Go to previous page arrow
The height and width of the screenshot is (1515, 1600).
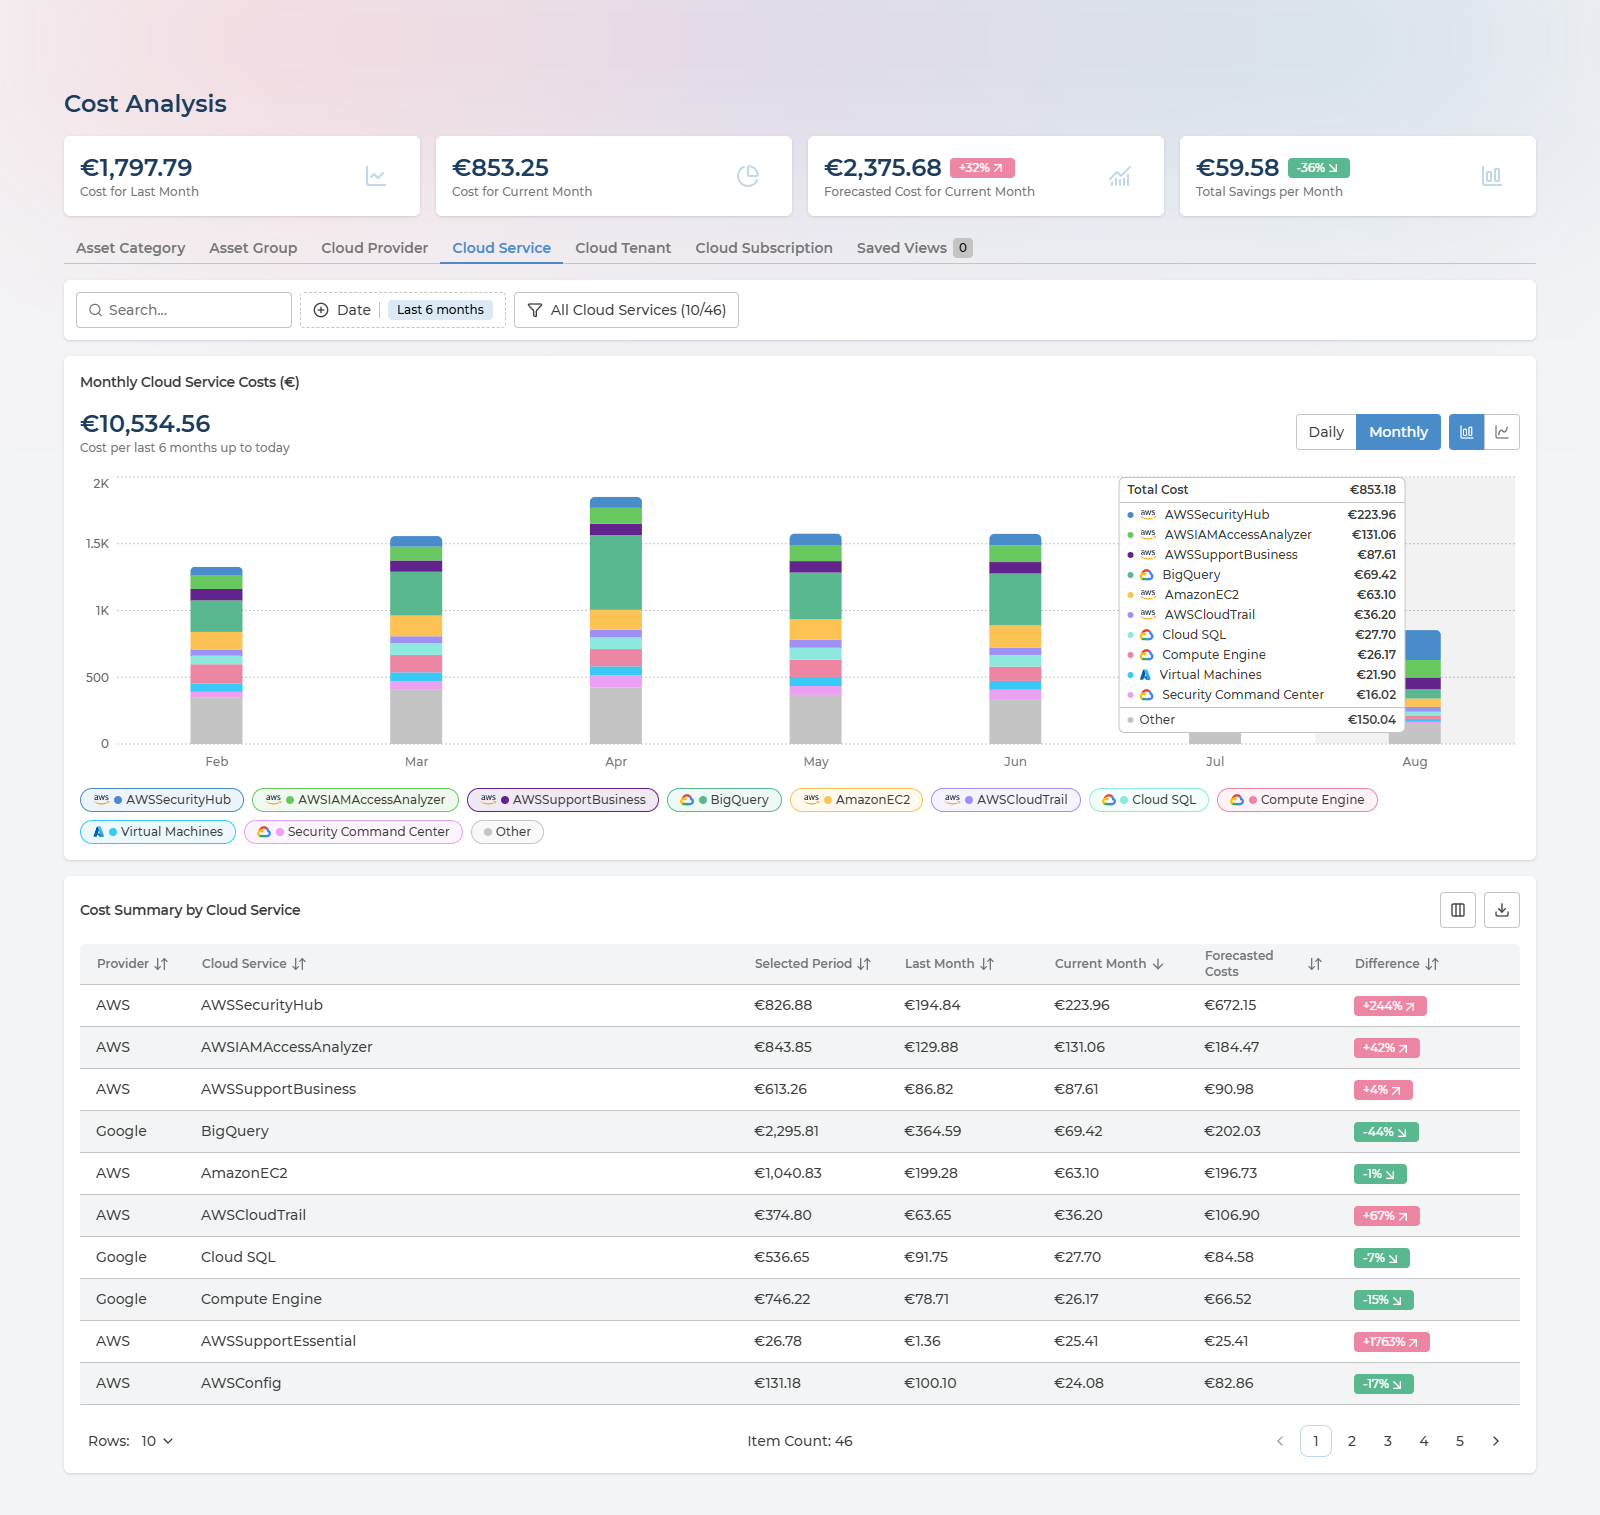pyautogui.click(x=1280, y=1441)
